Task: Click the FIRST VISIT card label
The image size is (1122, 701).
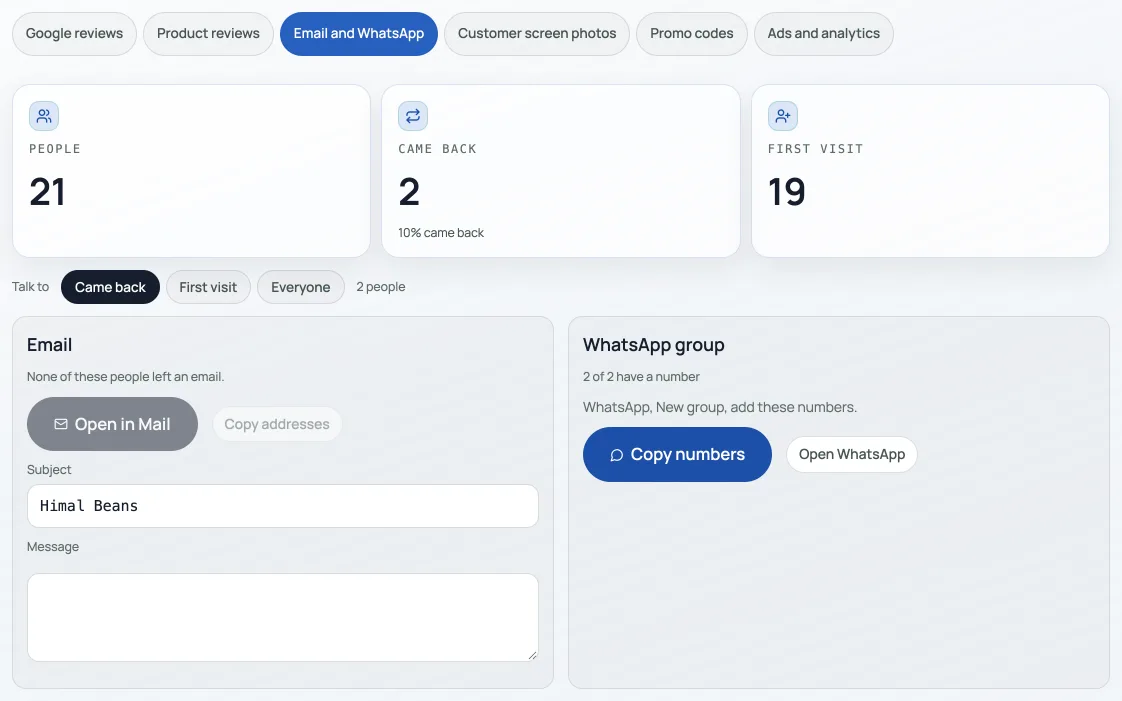Action: tap(816, 149)
